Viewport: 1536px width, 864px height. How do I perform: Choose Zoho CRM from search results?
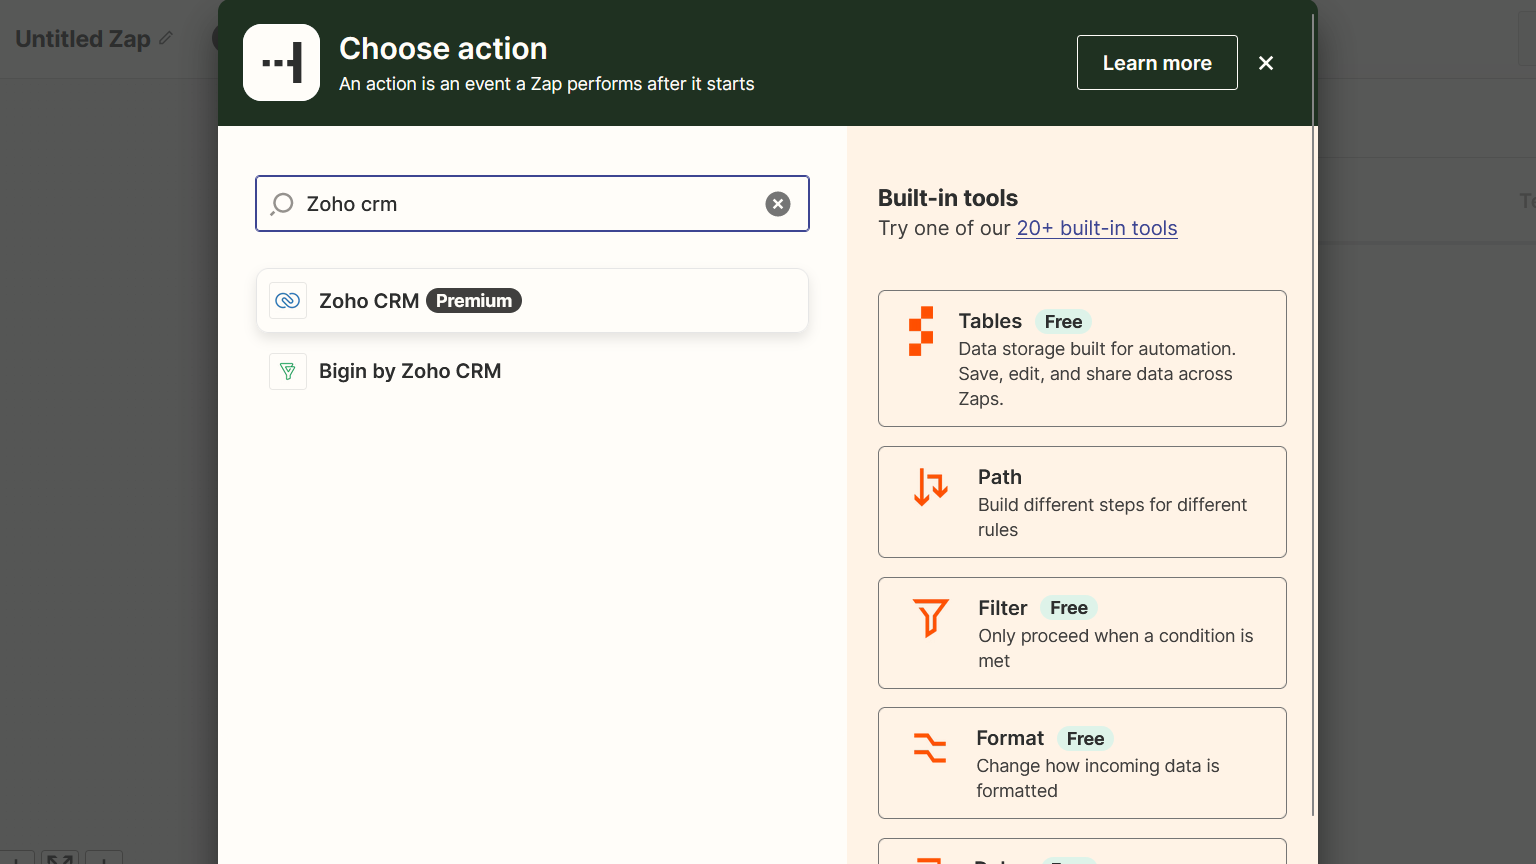(369, 301)
